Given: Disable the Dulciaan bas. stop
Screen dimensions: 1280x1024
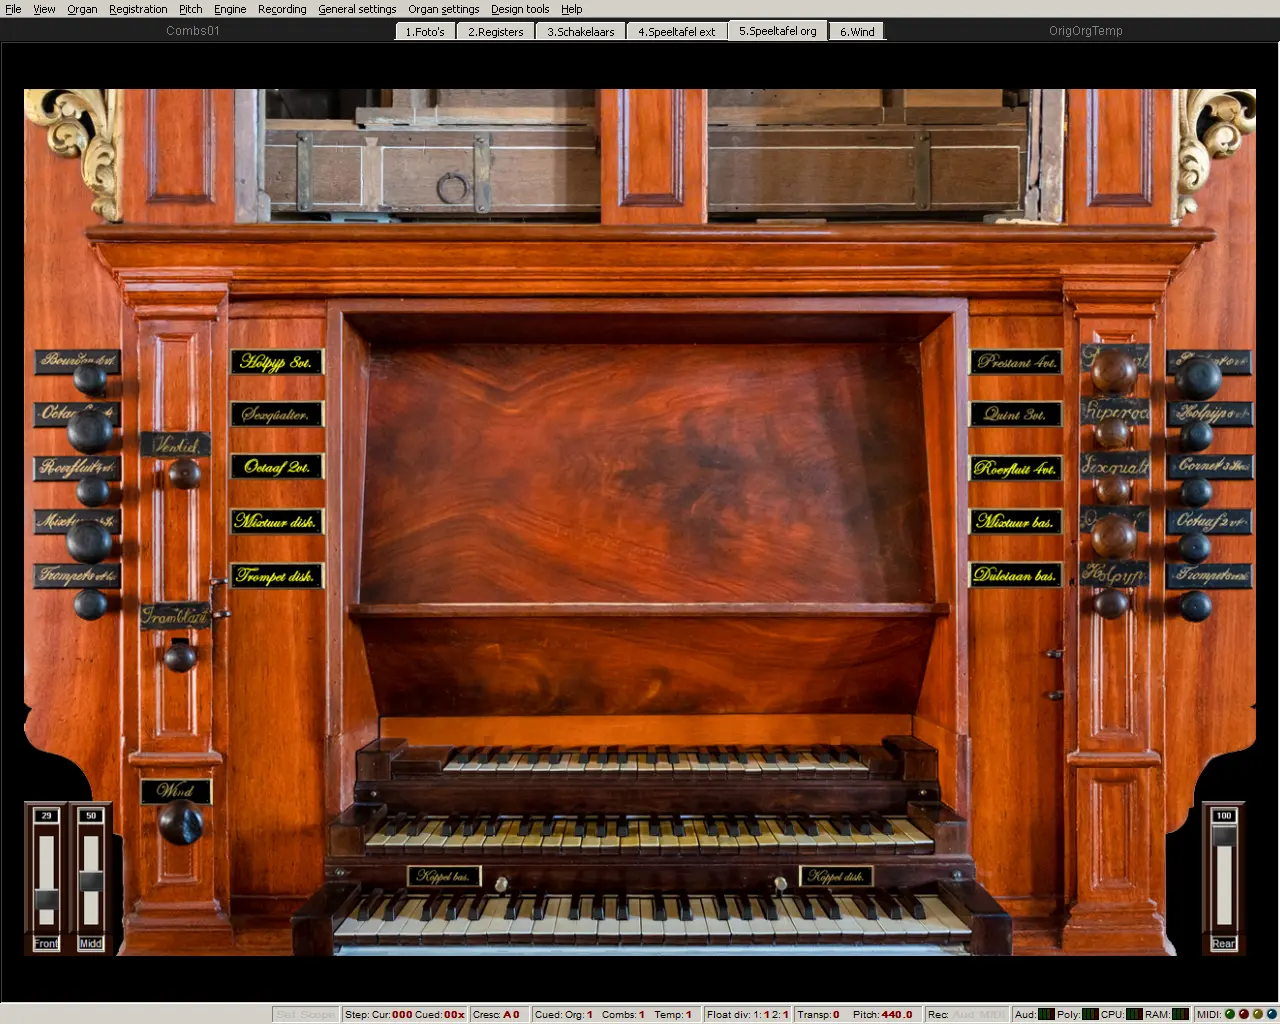Looking at the screenshot, I should (x=1016, y=575).
